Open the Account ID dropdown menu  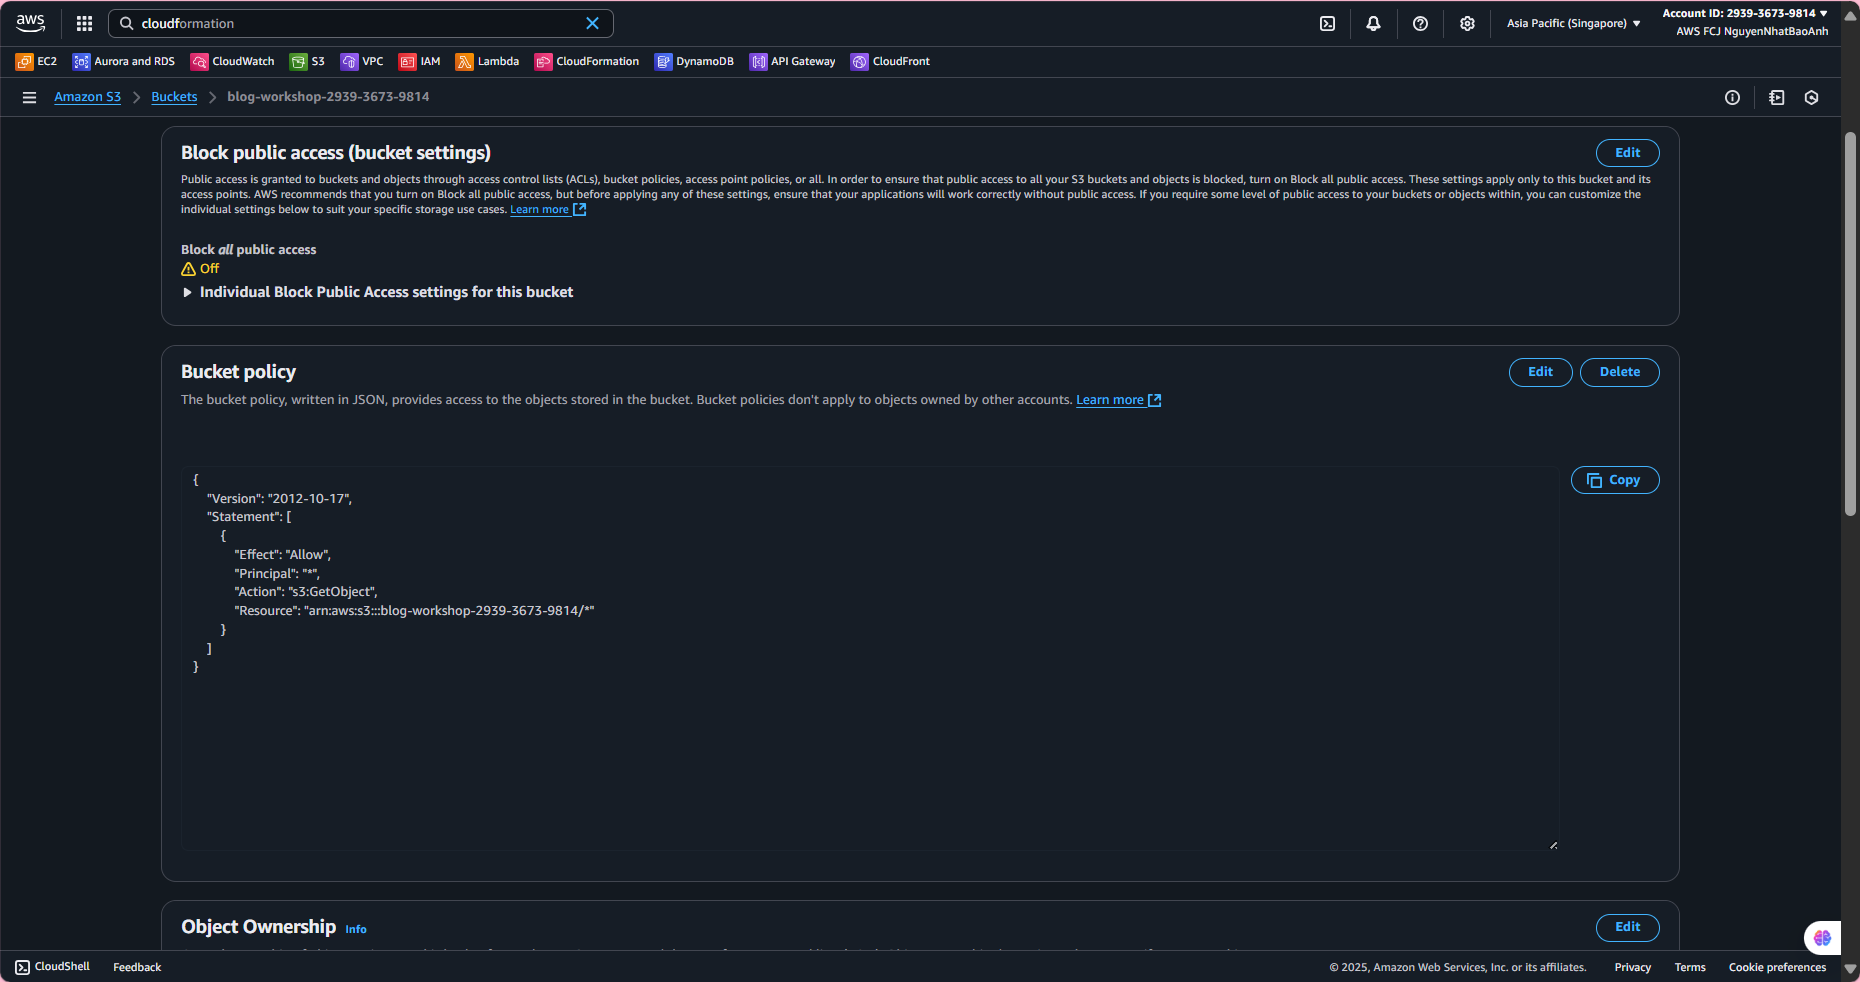click(1745, 13)
